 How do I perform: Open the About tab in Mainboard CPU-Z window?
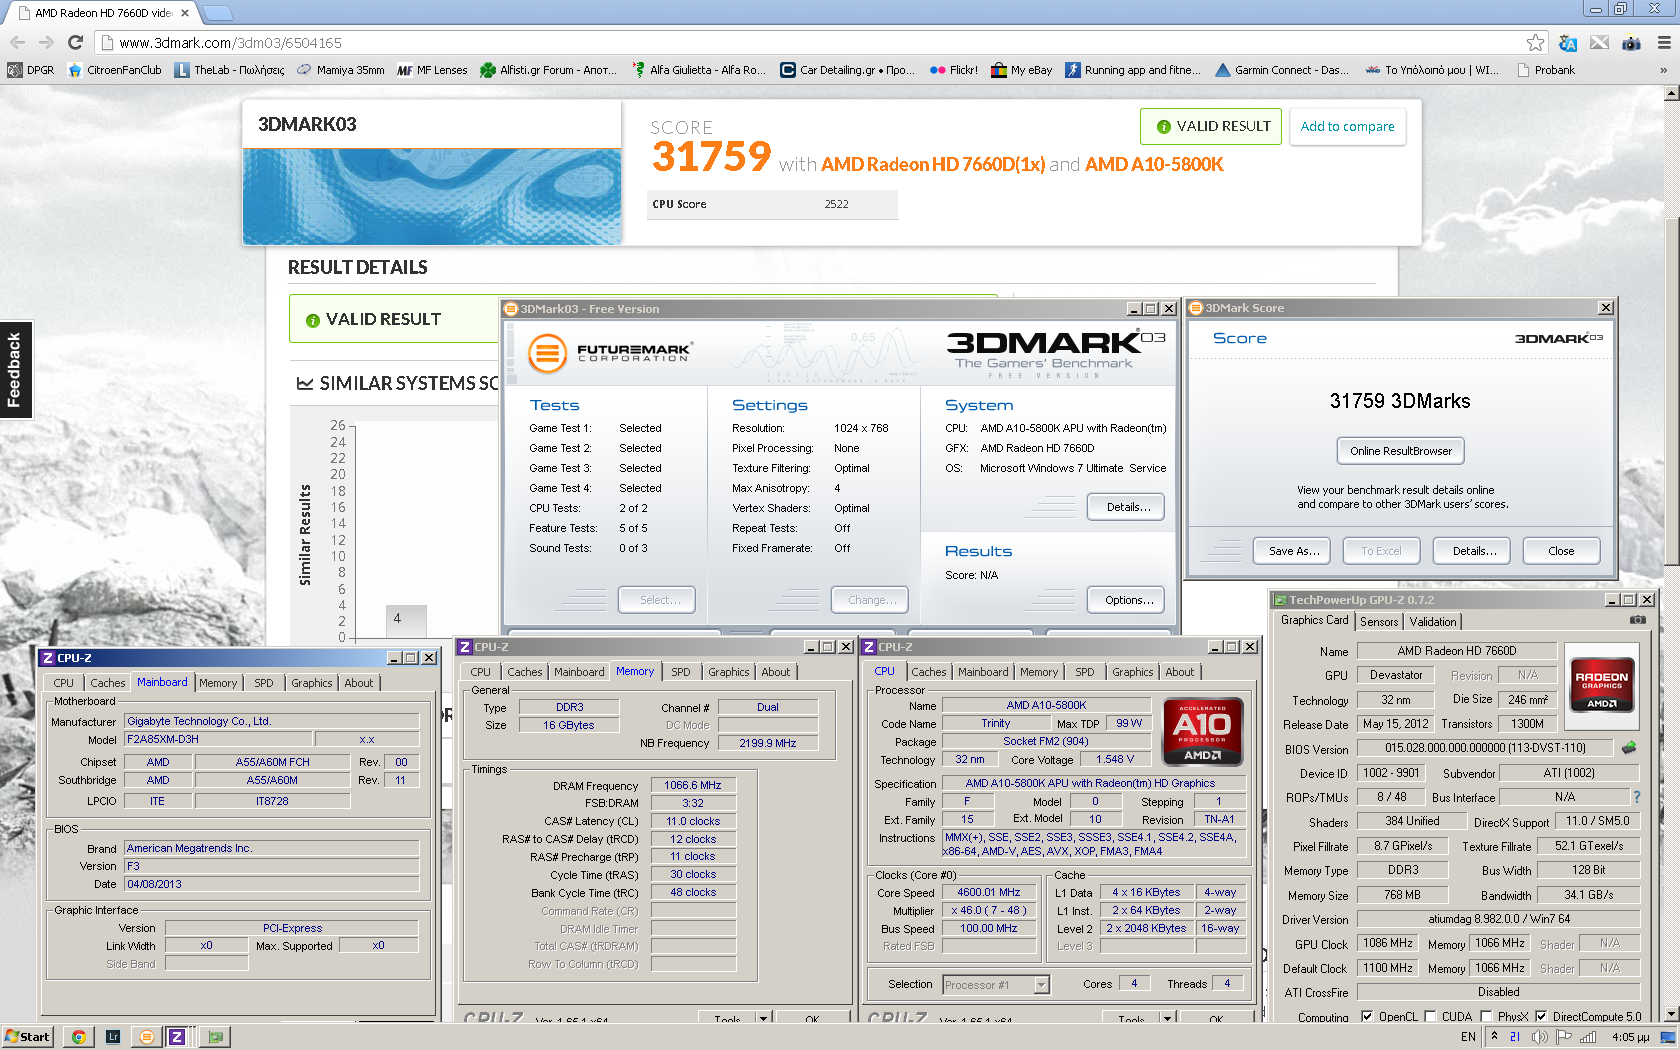click(359, 683)
